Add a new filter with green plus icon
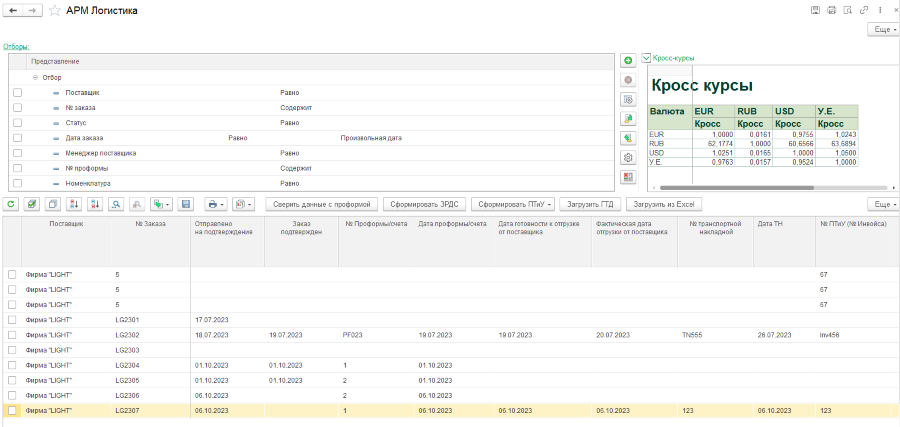The height and width of the screenshot is (427, 900). (x=628, y=60)
